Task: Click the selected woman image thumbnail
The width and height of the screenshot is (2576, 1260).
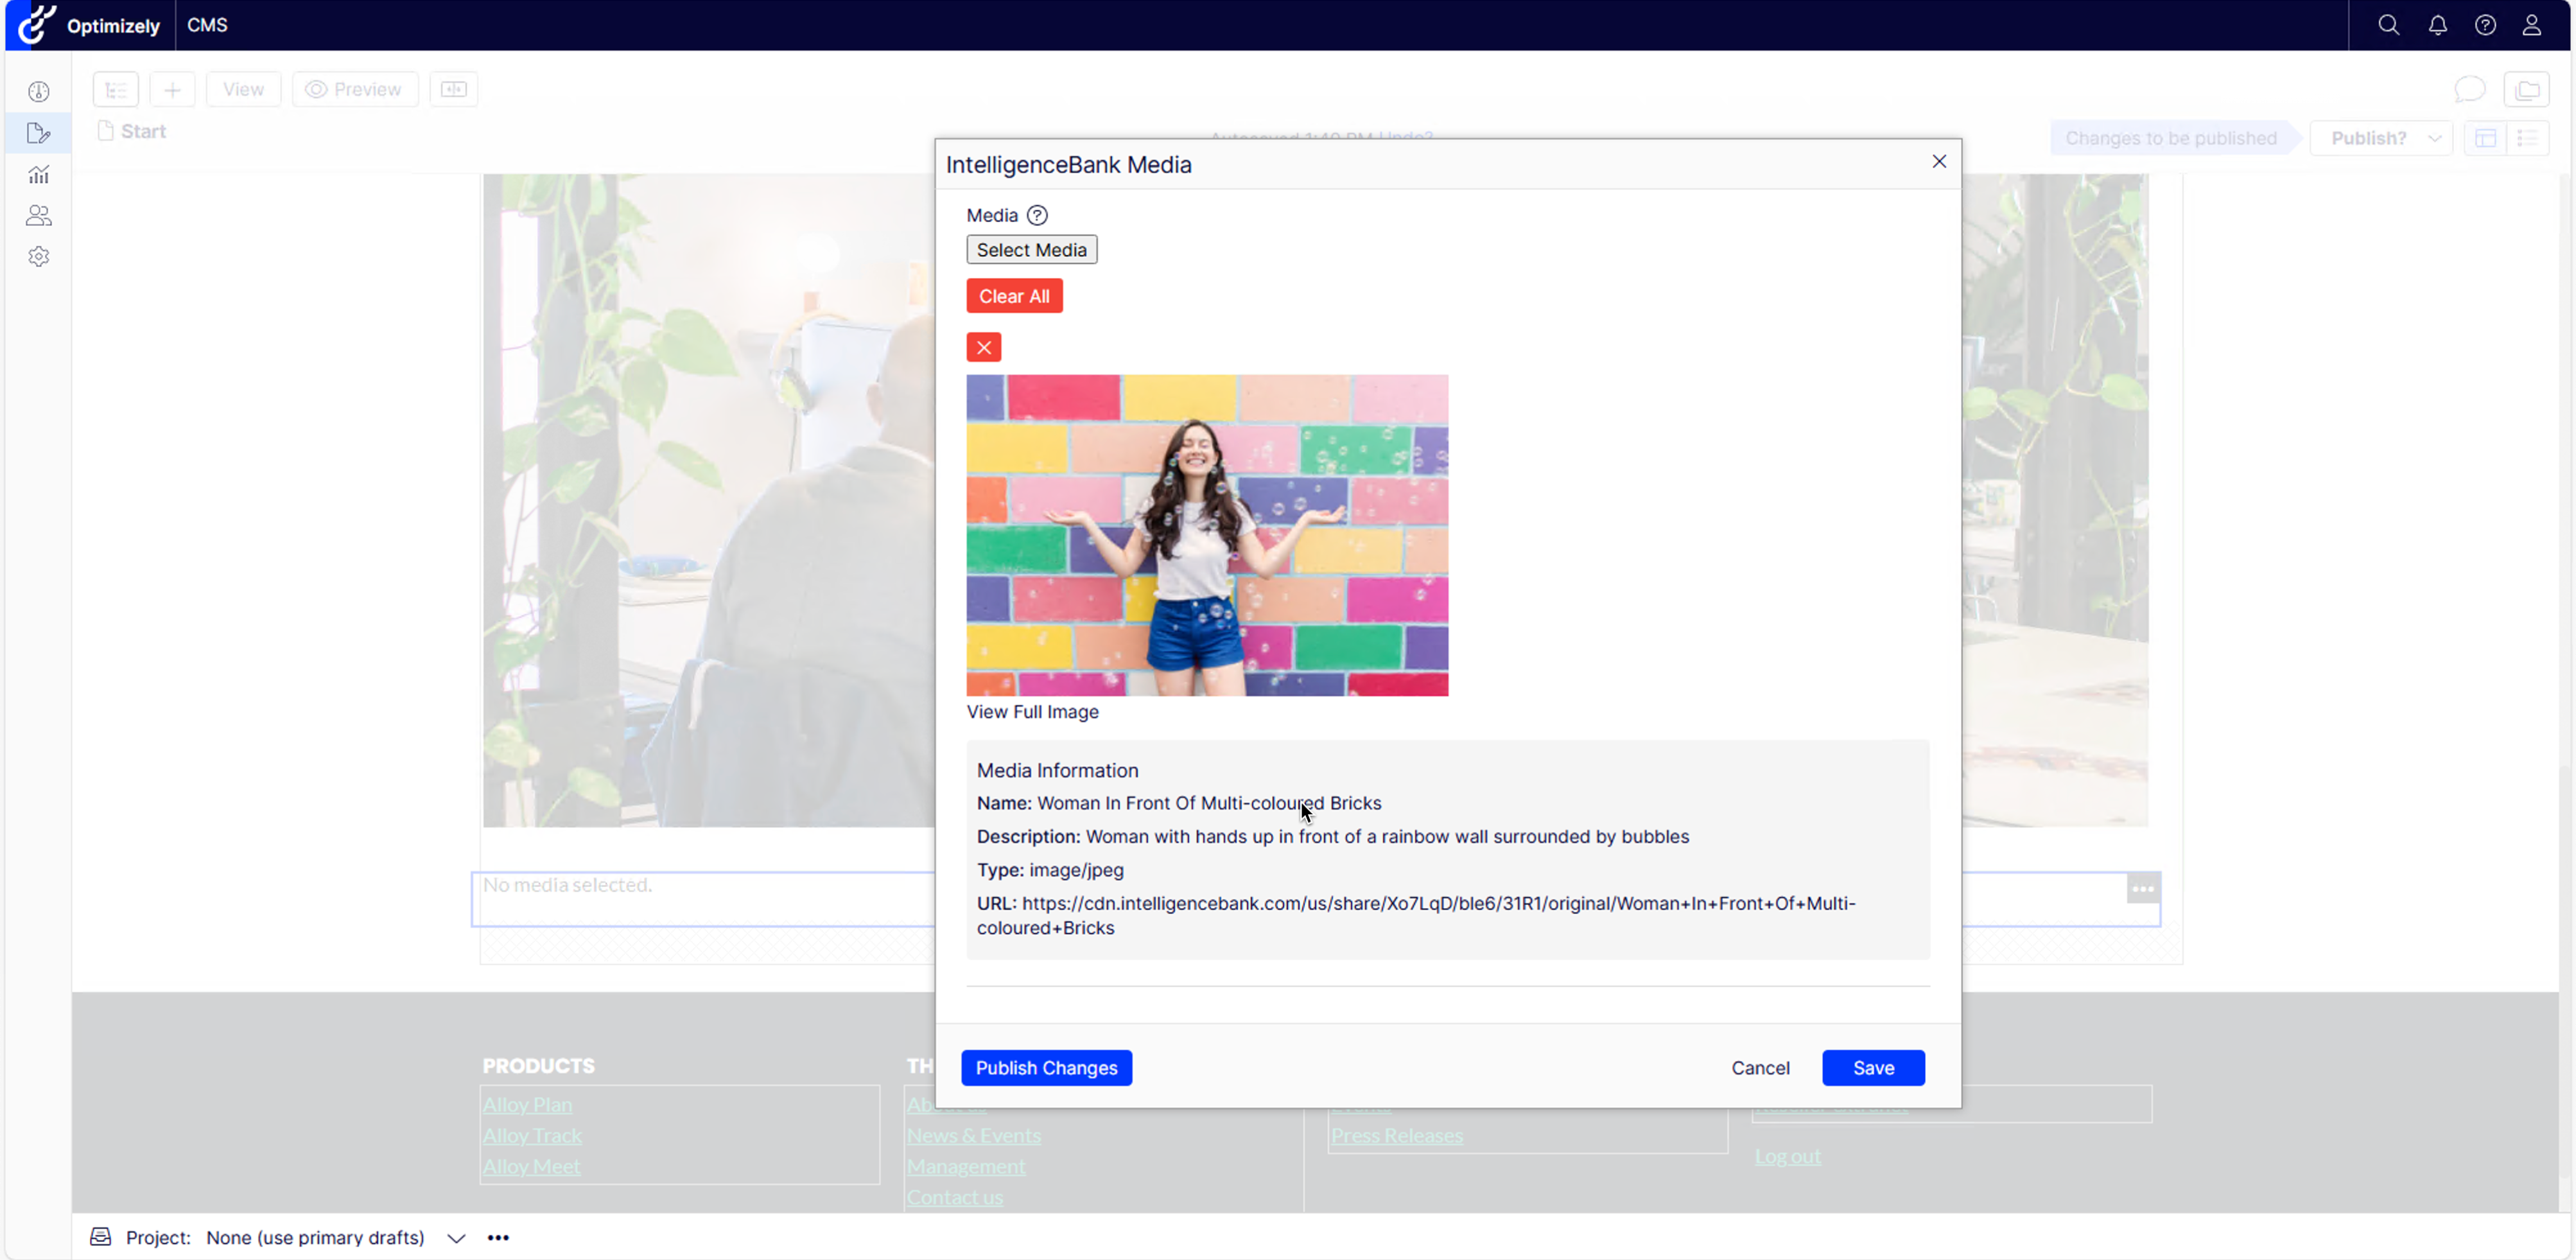Action: tap(1206, 535)
